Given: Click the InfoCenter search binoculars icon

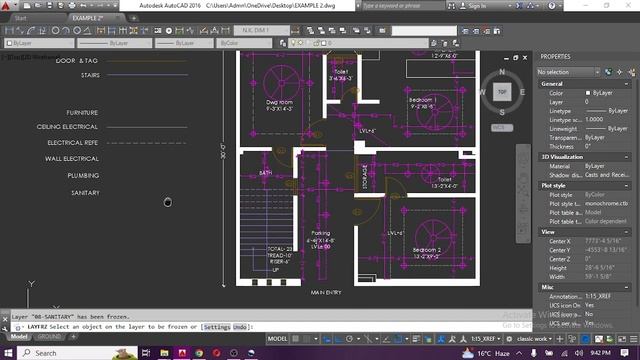Looking at the screenshot, I should (x=451, y=6).
